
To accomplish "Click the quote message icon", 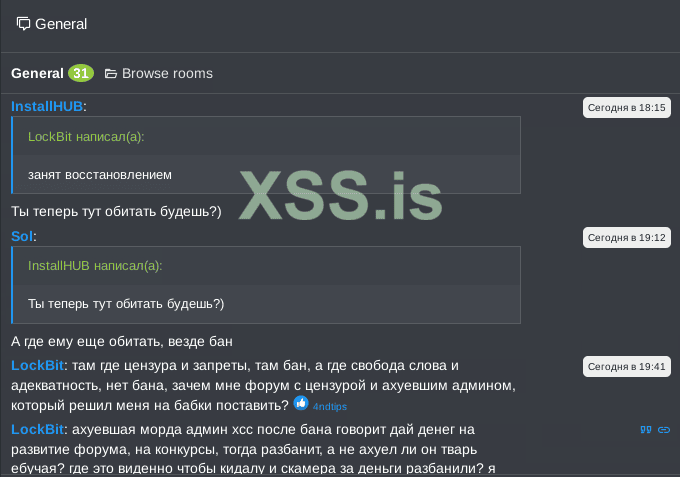I will (645, 429).
